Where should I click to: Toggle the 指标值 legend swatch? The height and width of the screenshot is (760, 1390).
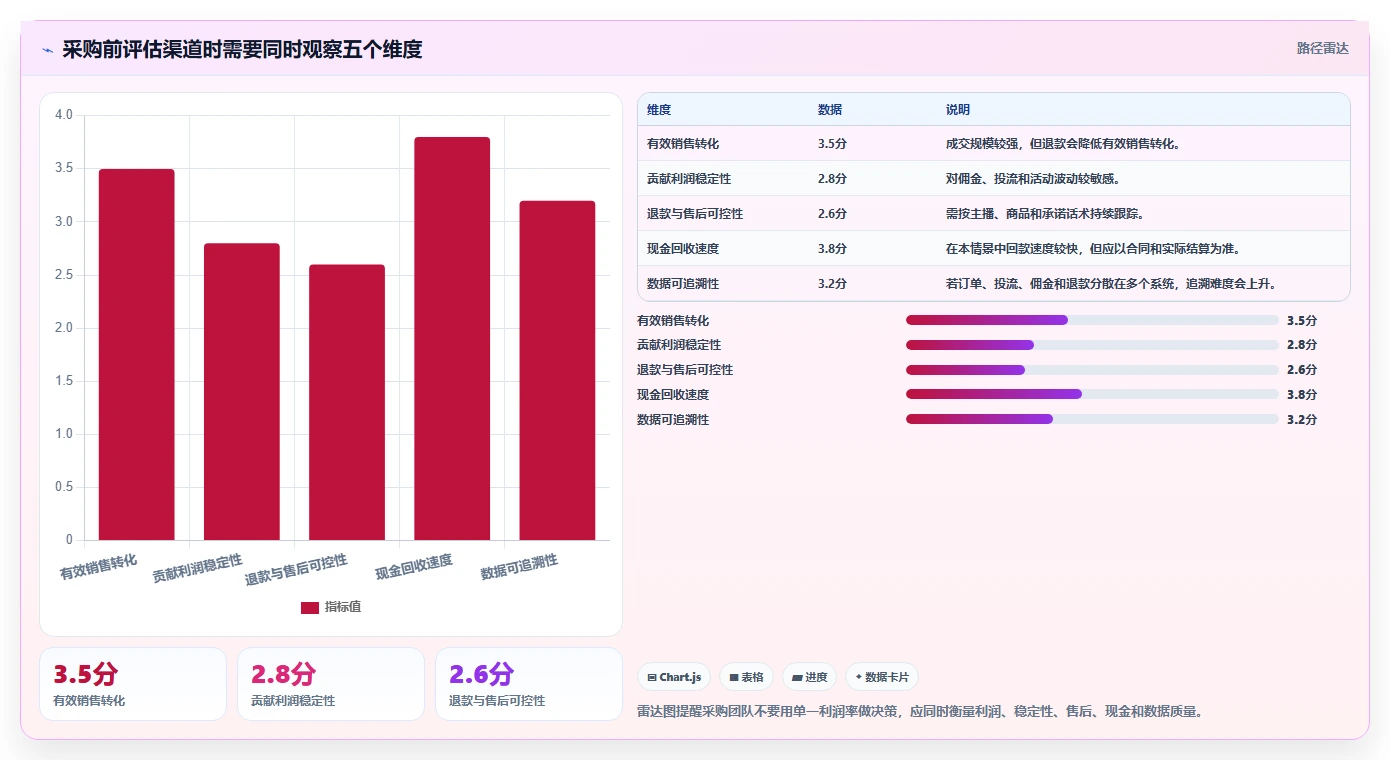pyautogui.click(x=310, y=607)
